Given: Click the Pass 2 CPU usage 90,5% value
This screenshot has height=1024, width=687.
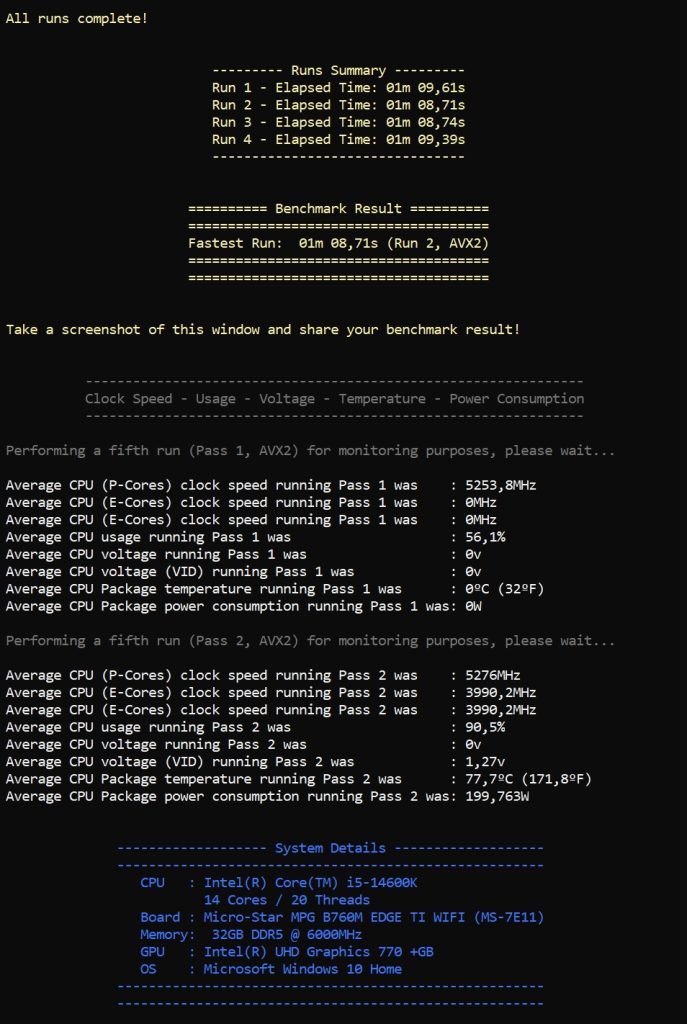Looking at the screenshot, I should (485, 727).
